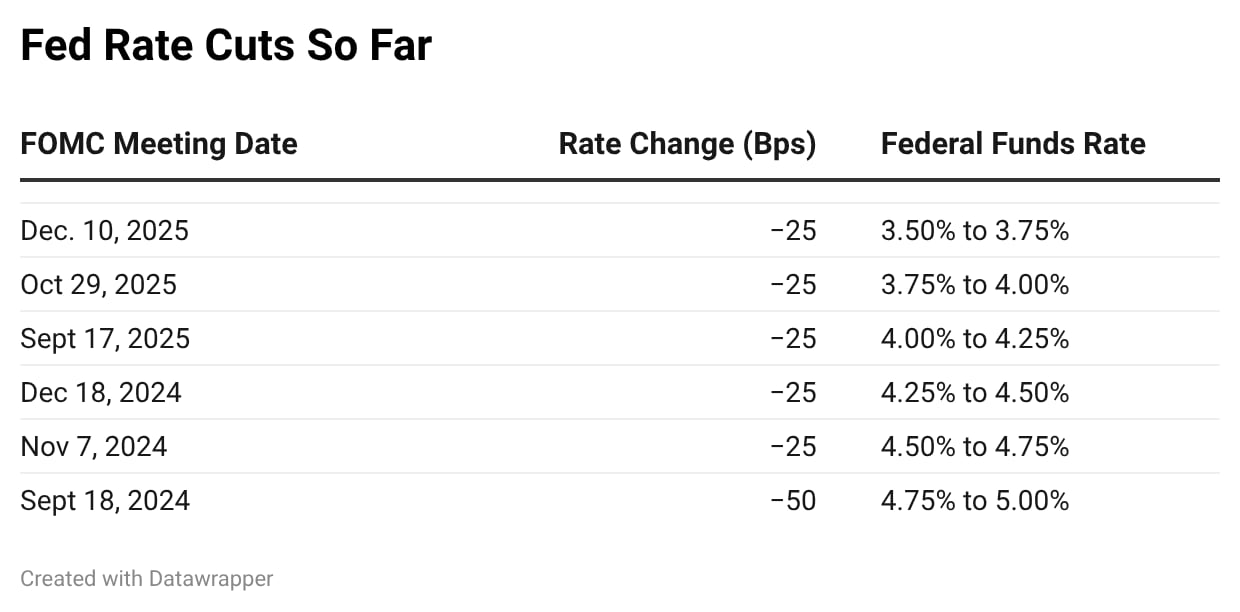Click the 3.75% to 4.00% rate cell
Screen dimensions: 1240x612
(x=974, y=285)
